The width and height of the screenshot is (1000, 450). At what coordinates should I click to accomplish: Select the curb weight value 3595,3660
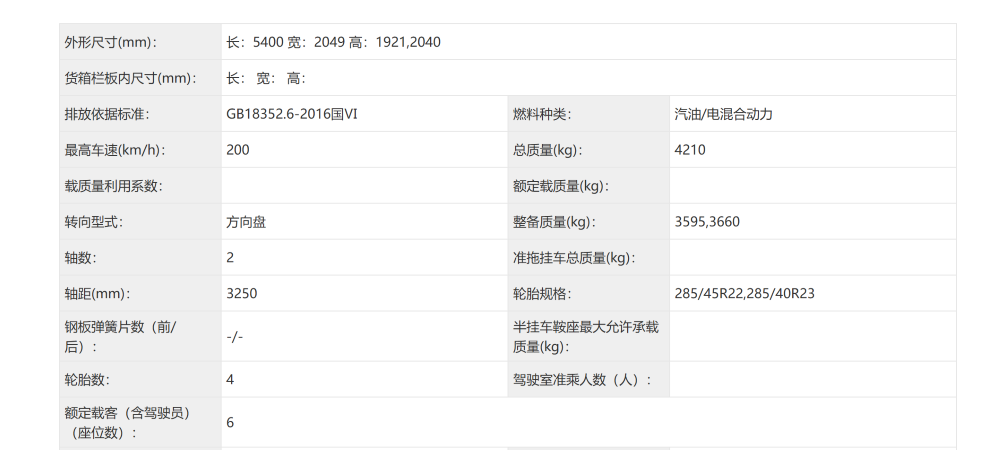pyautogui.click(x=707, y=222)
